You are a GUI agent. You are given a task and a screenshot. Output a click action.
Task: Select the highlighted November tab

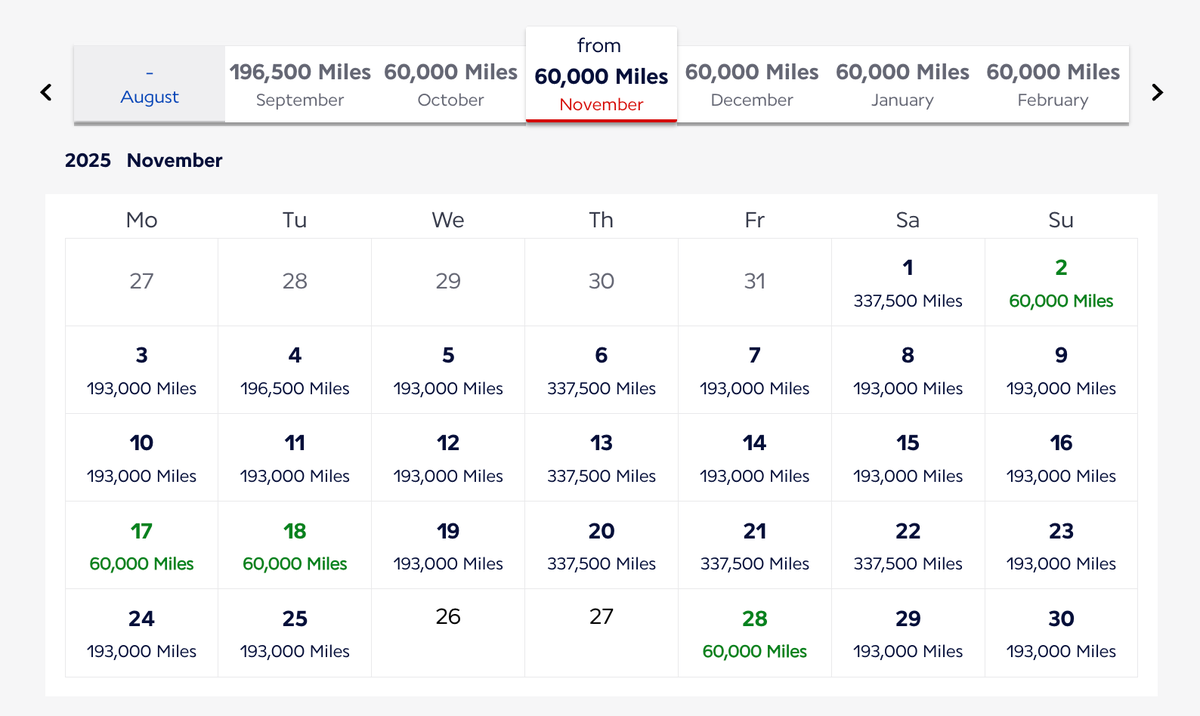point(601,76)
